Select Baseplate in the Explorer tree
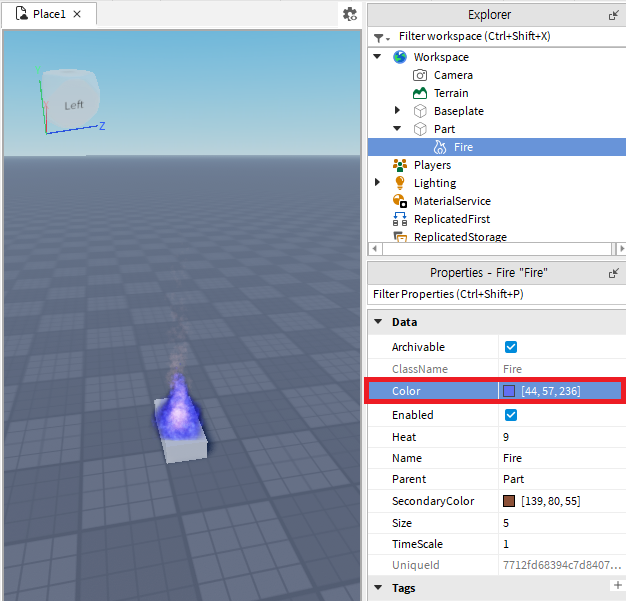This screenshot has height=601, width=626. pos(459,111)
